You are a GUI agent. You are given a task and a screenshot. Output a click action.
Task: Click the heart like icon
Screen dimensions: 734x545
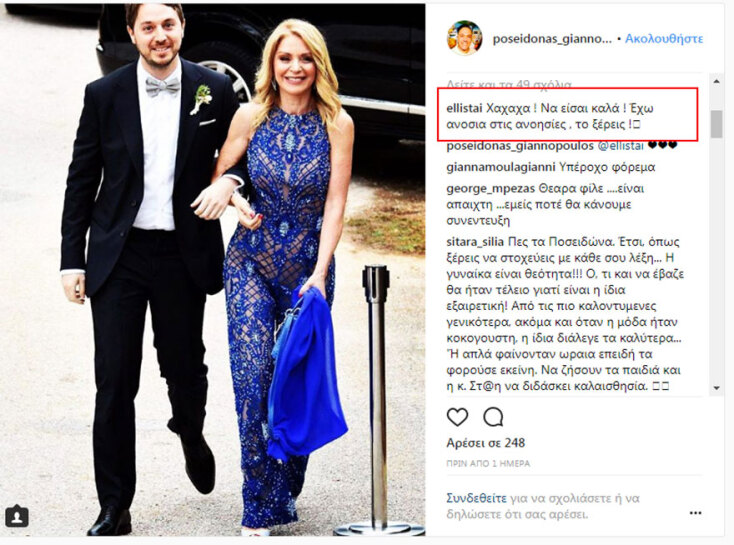[457, 416]
